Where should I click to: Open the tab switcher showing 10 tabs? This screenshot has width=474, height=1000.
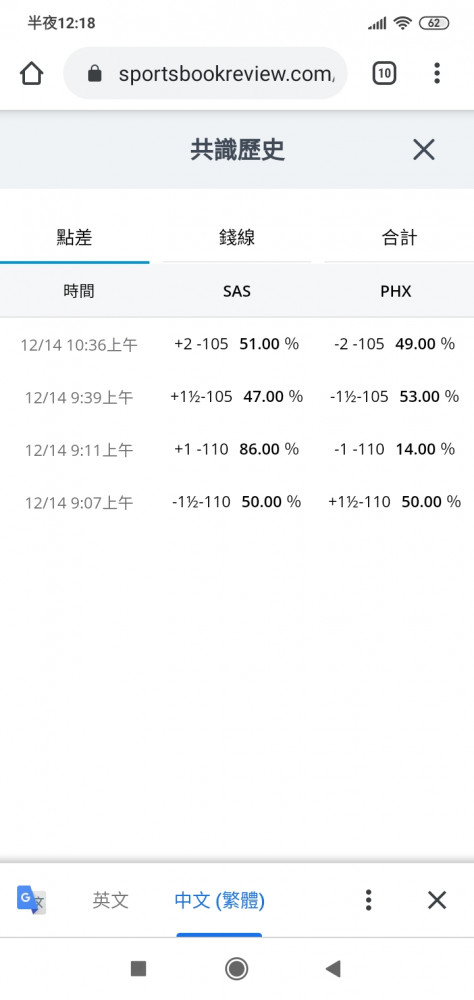(384, 74)
